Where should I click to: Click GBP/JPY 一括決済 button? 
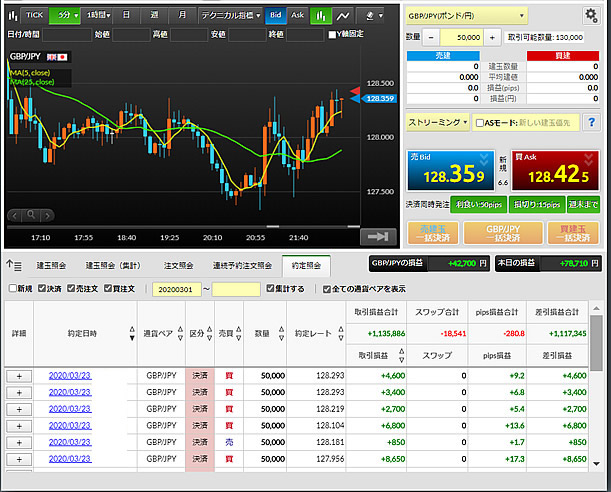(x=503, y=233)
